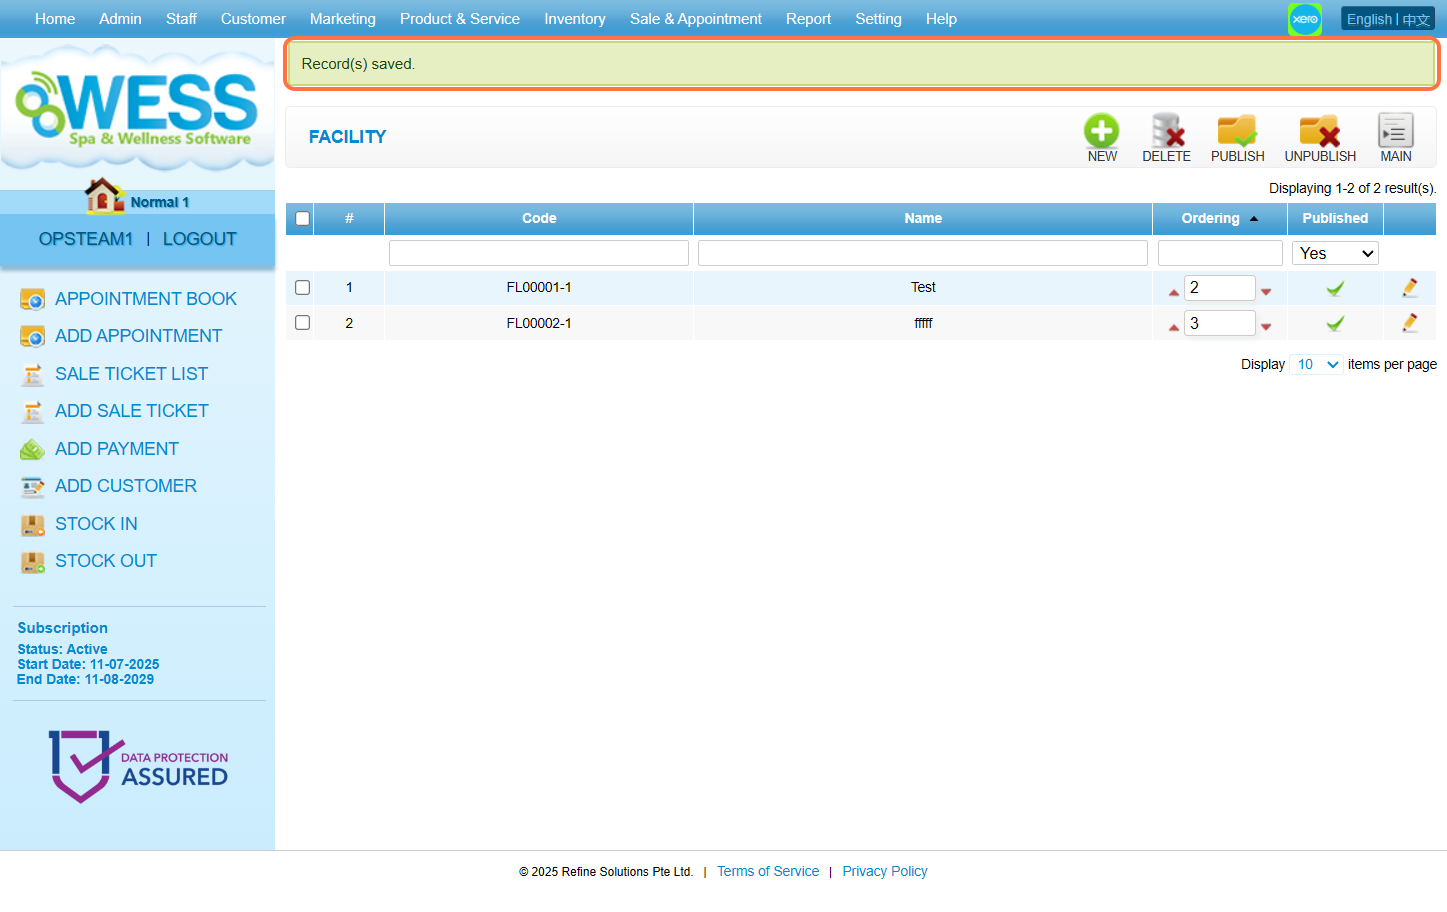The height and width of the screenshot is (912, 1447).
Task: Click the Code filter input field
Action: click(x=538, y=254)
